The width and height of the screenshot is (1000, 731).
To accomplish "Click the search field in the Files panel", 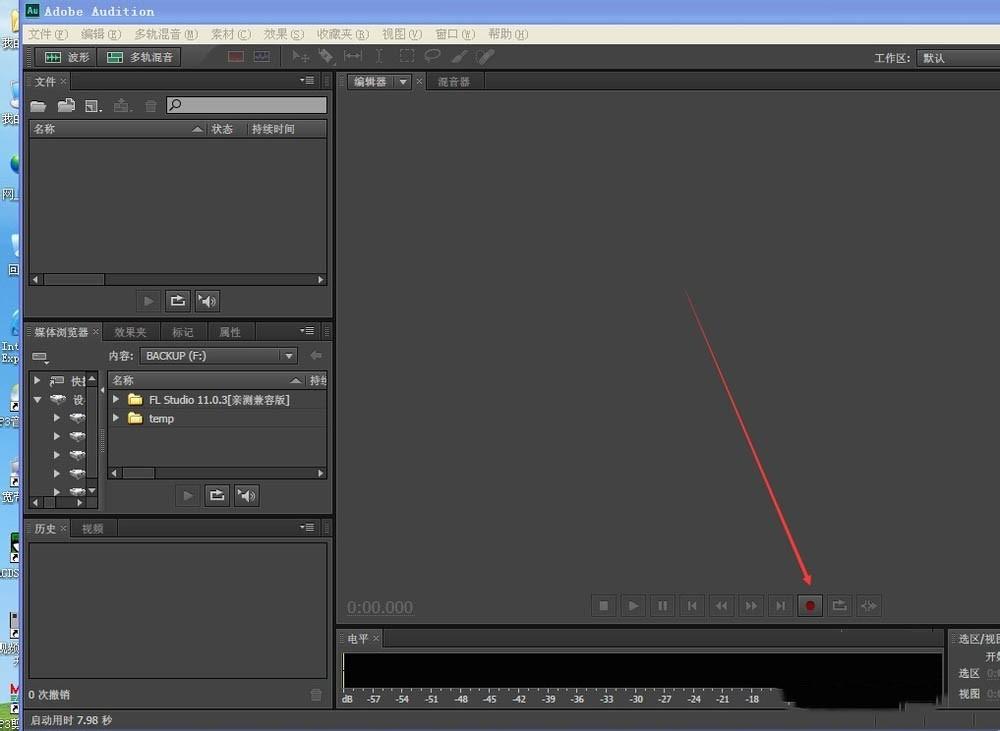I will click(x=246, y=104).
